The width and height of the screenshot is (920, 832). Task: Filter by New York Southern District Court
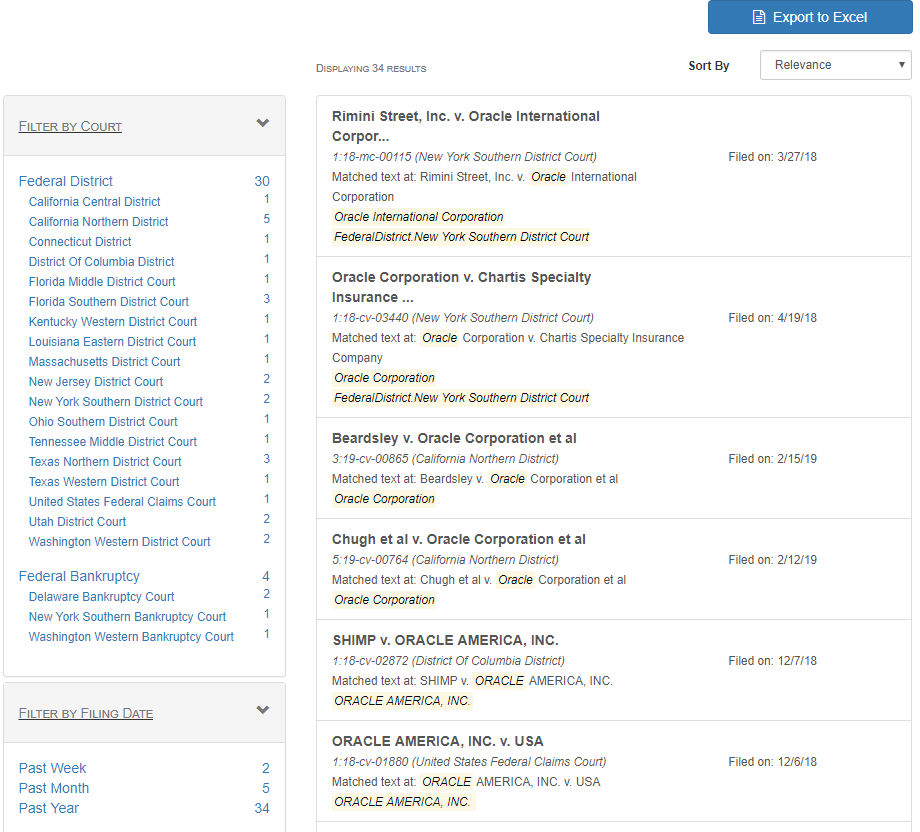coord(115,402)
